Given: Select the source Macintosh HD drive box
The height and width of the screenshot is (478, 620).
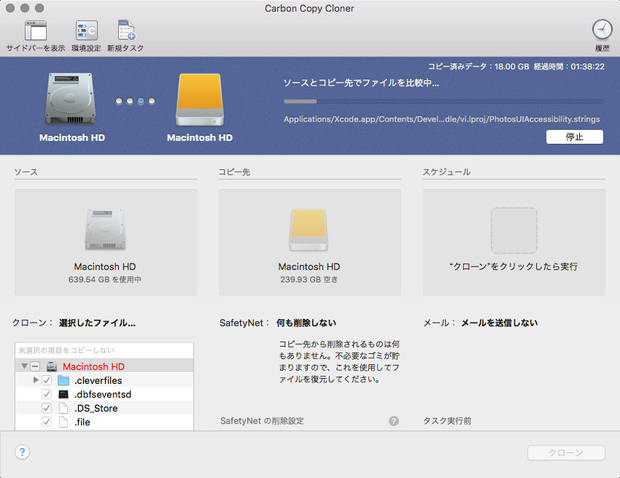Looking at the screenshot, I should [x=106, y=242].
